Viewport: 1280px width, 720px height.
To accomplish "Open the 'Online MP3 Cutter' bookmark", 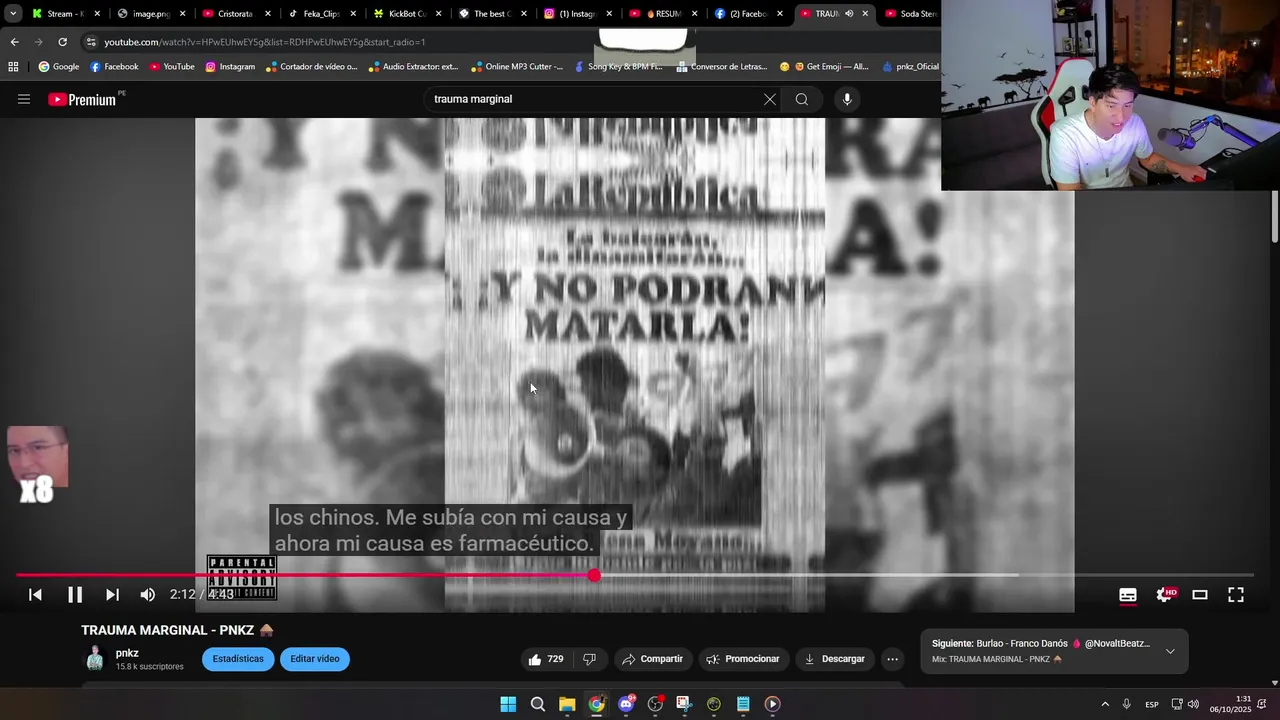I will pyautogui.click(x=517, y=67).
